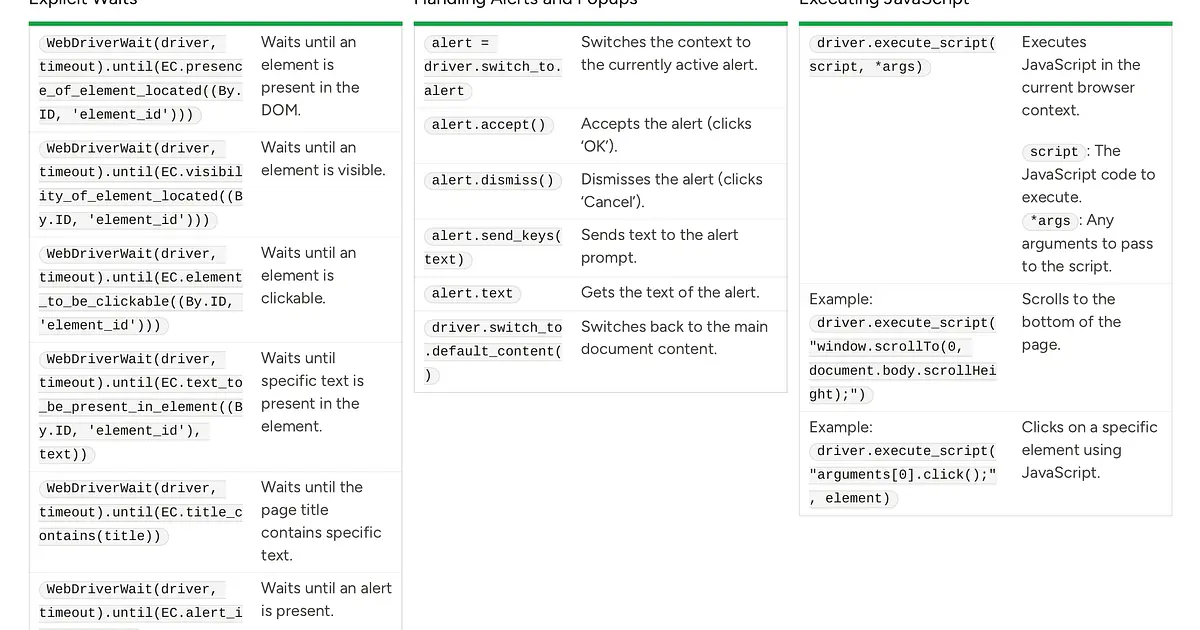Click 'Waits until an alert is present' text
The image size is (1200, 630).
coord(326,599)
